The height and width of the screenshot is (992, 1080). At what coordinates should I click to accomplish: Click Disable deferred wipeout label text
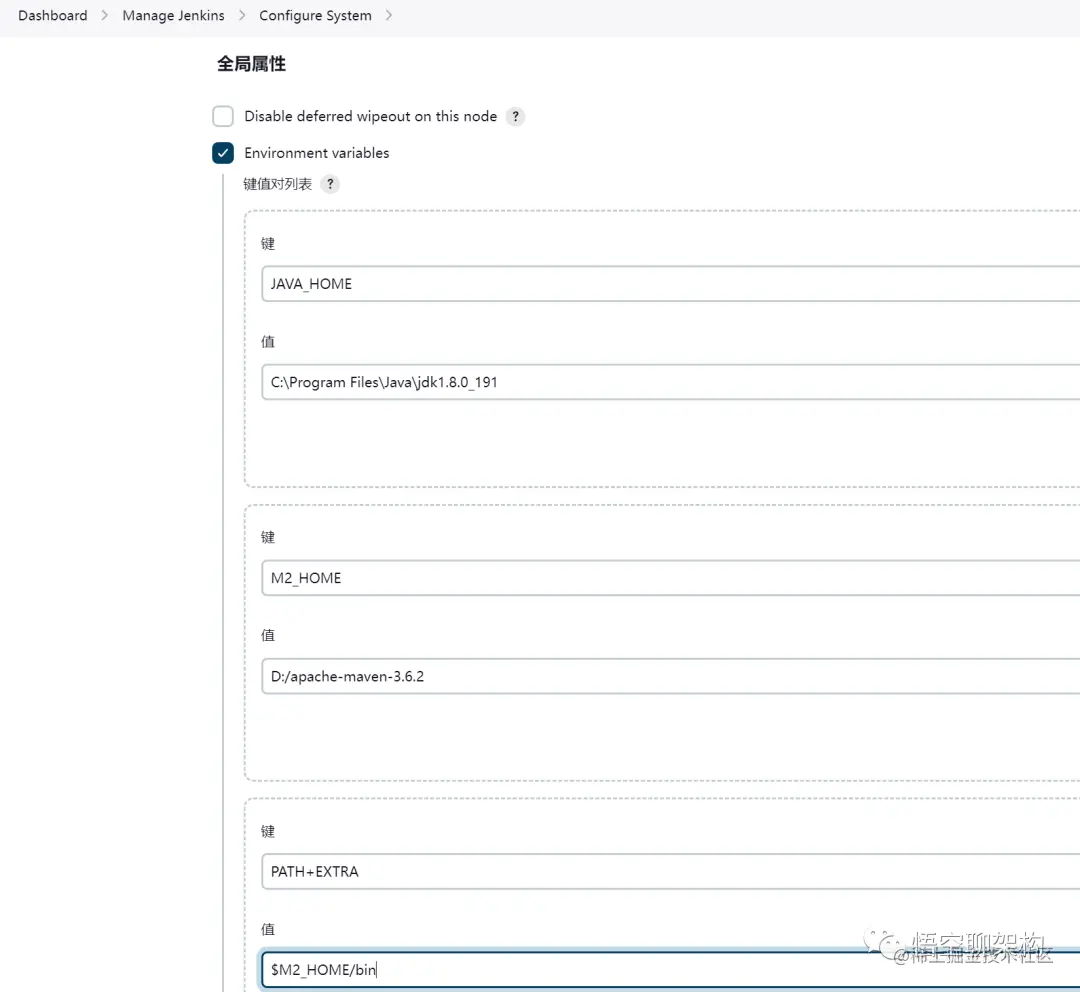[371, 116]
